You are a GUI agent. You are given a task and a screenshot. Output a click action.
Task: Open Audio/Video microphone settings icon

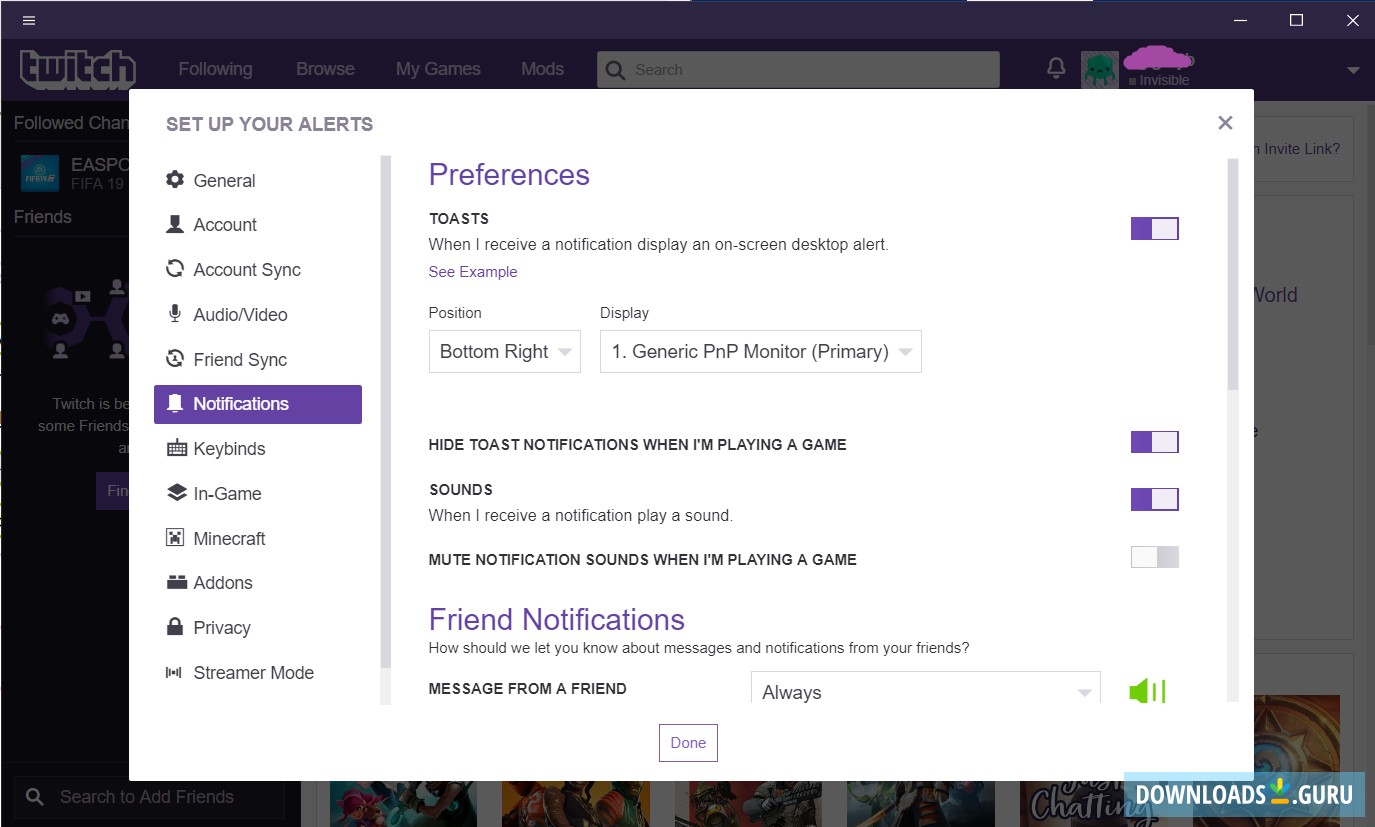click(175, 314)
